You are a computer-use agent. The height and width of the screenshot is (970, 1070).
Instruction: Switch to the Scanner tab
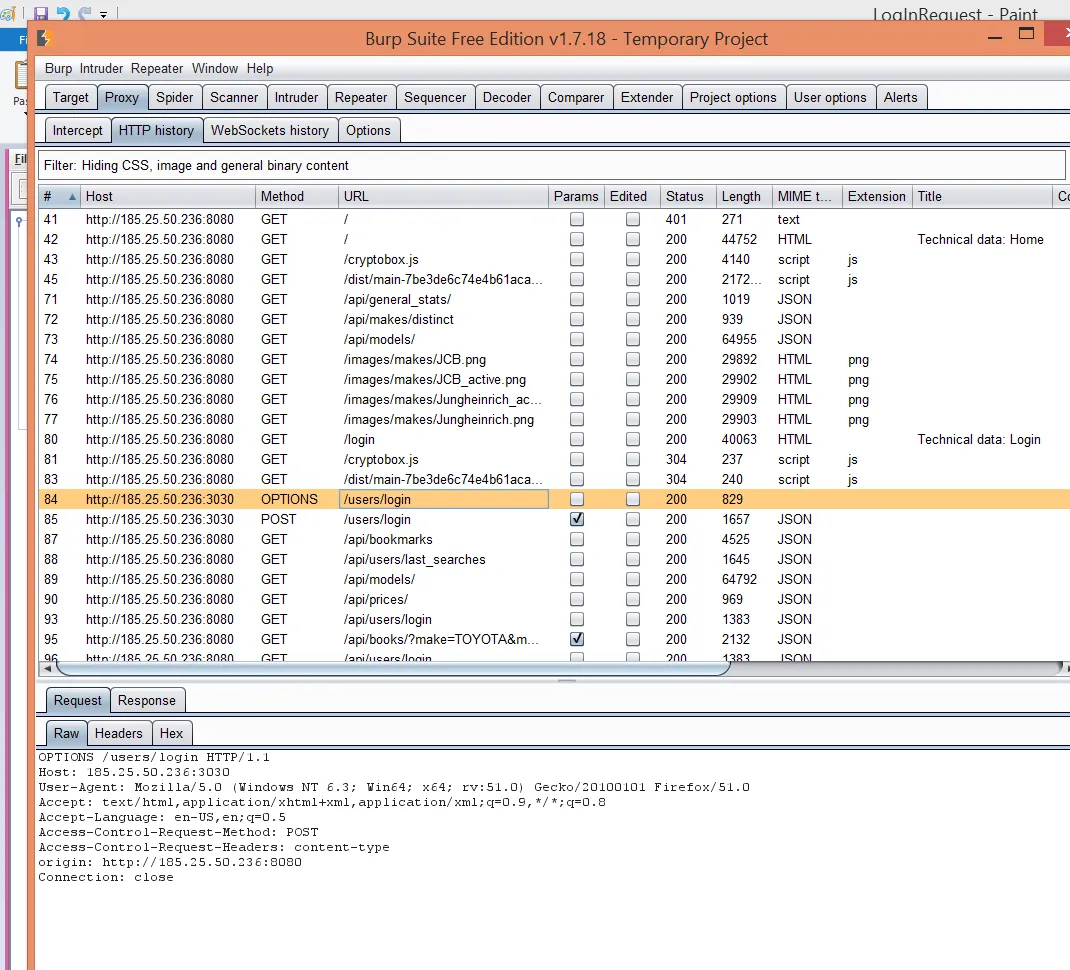pyautogui.click(x=234, y=98)
